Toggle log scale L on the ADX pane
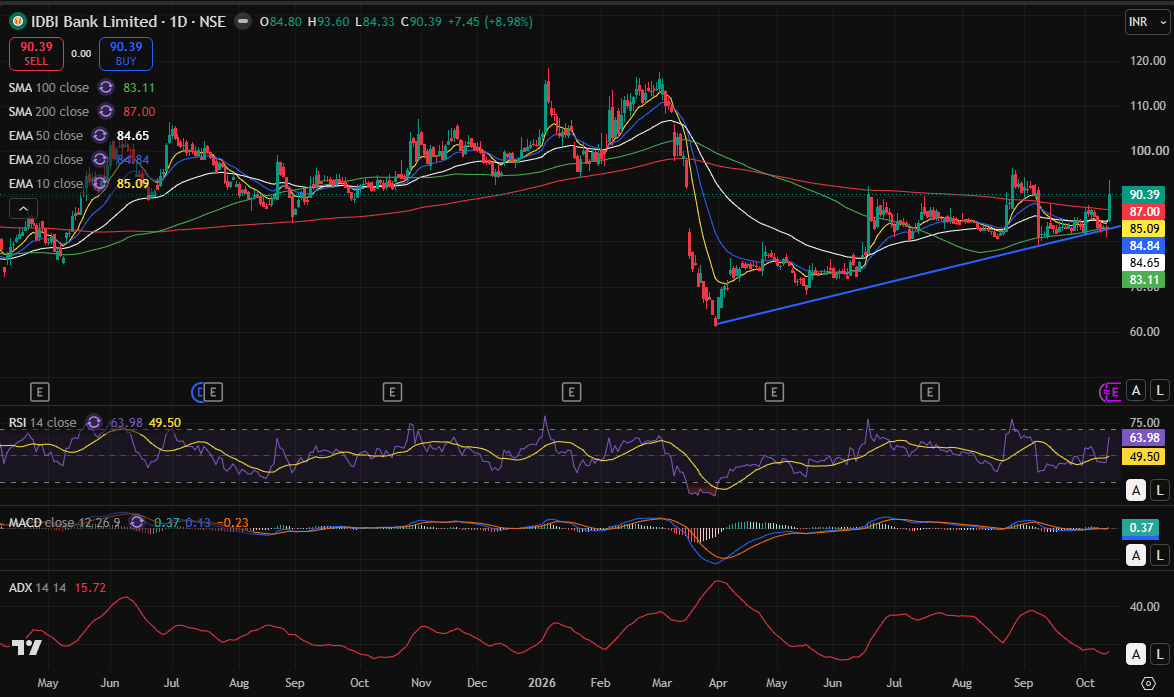The height and width of the screenshot is (697, 1174). click(x=1160, y=654)
